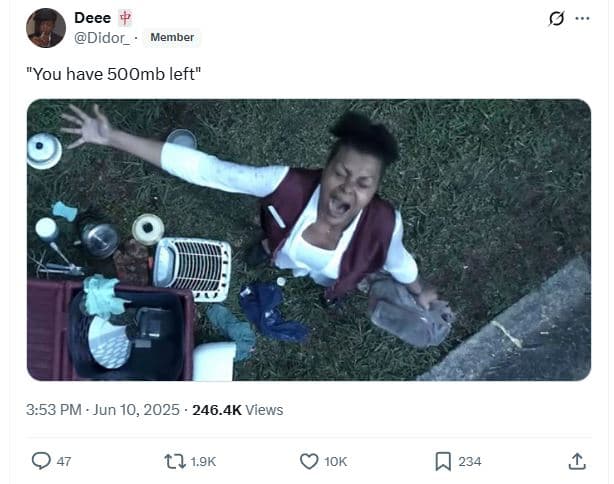This screenshot has height=484, width=614.
Task: Click the 47 replies count
Action: (64, 461)
